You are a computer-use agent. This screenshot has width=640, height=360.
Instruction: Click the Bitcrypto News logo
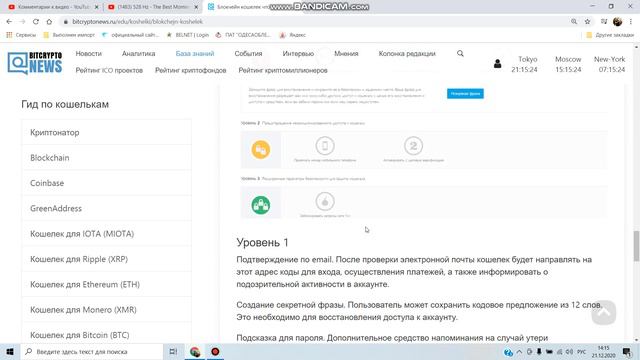35,63
